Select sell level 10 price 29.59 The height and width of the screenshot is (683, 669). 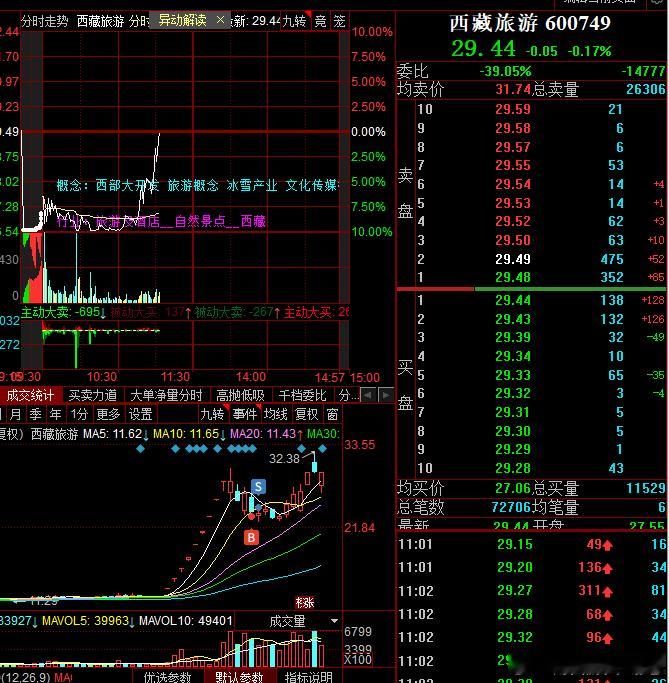pyautogui.click(x=513, y=109)
